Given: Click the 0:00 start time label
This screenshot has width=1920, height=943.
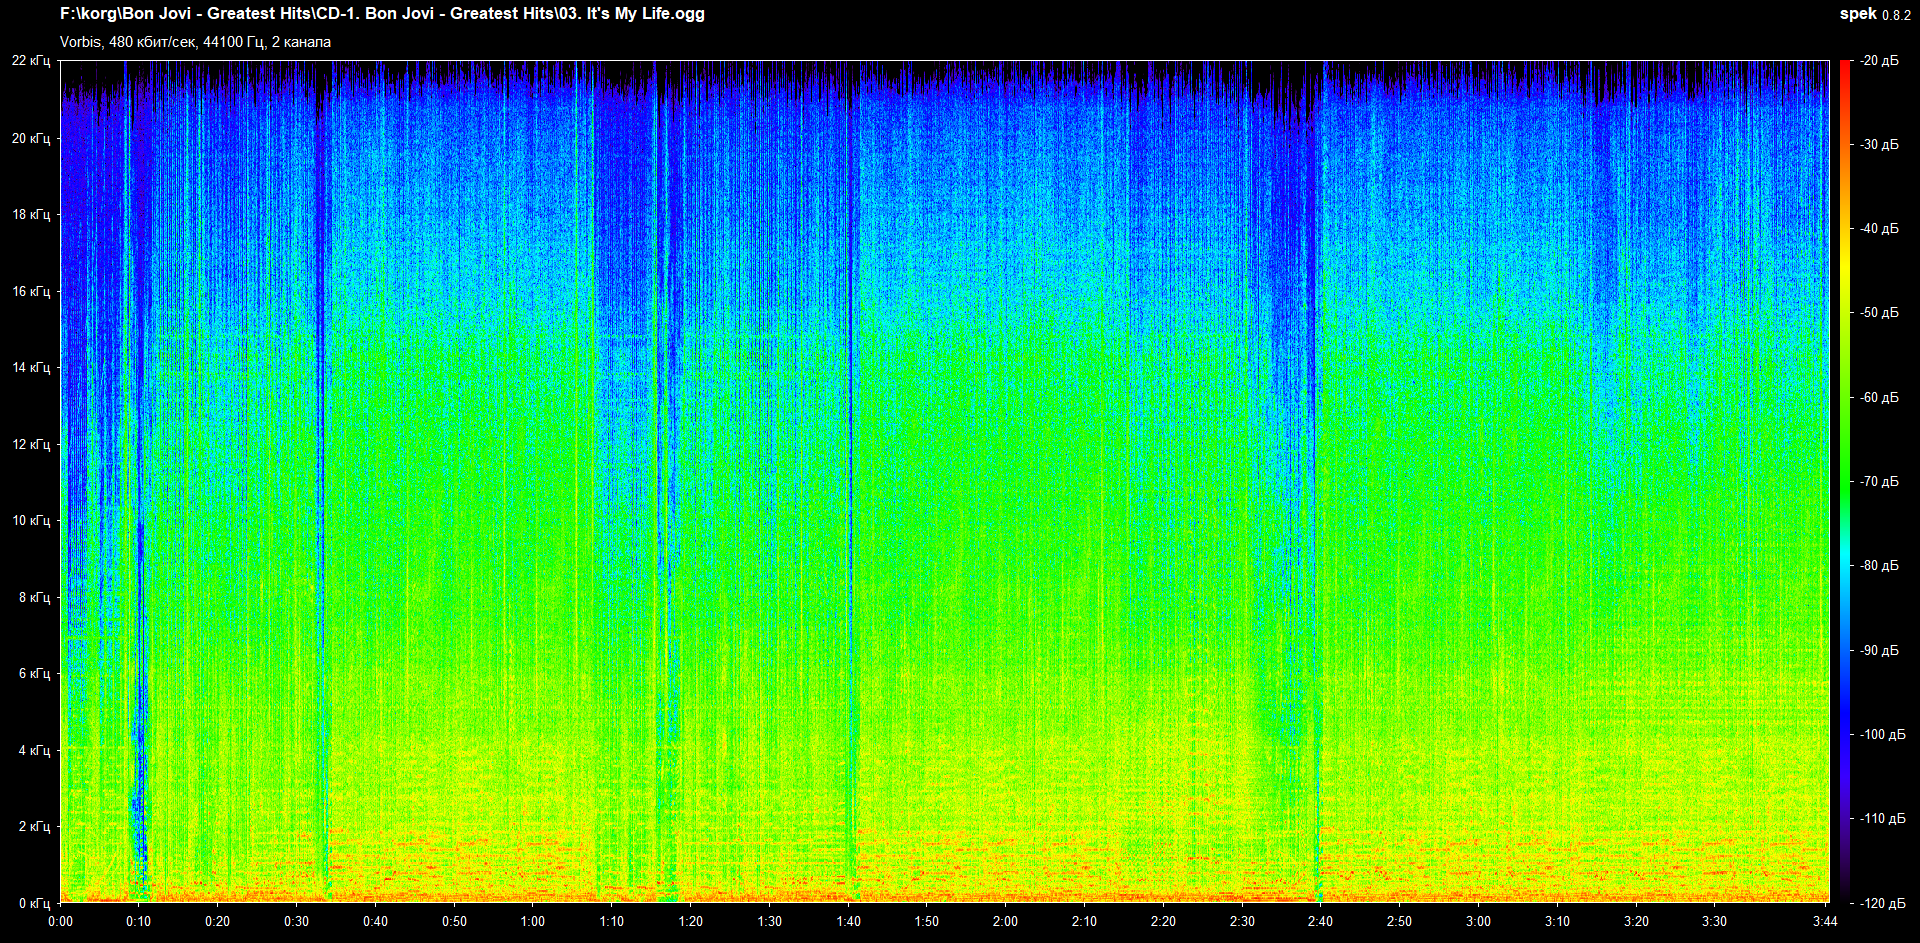Looking at the screenshot, I should click(x=60, y=921).
